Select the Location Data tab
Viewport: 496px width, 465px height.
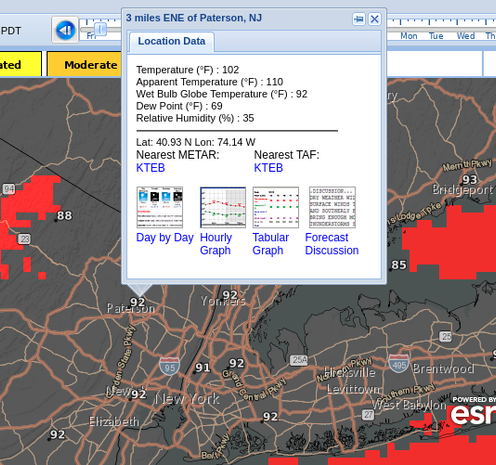pos(172,41)
